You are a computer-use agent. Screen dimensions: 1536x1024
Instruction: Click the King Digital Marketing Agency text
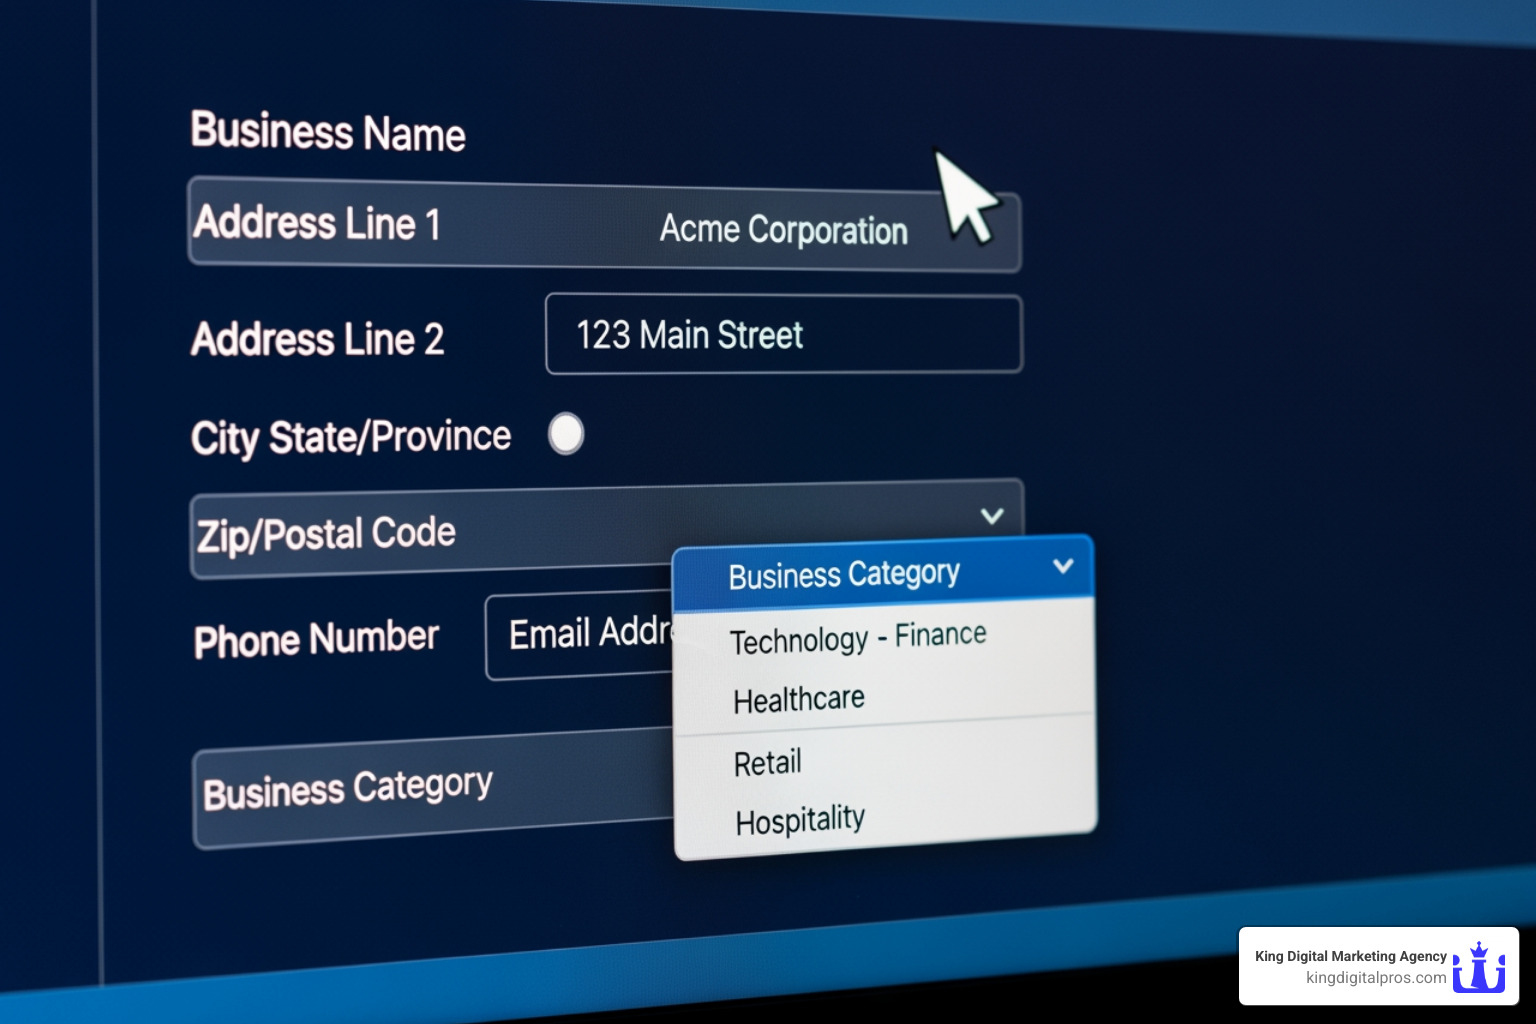1350,956
